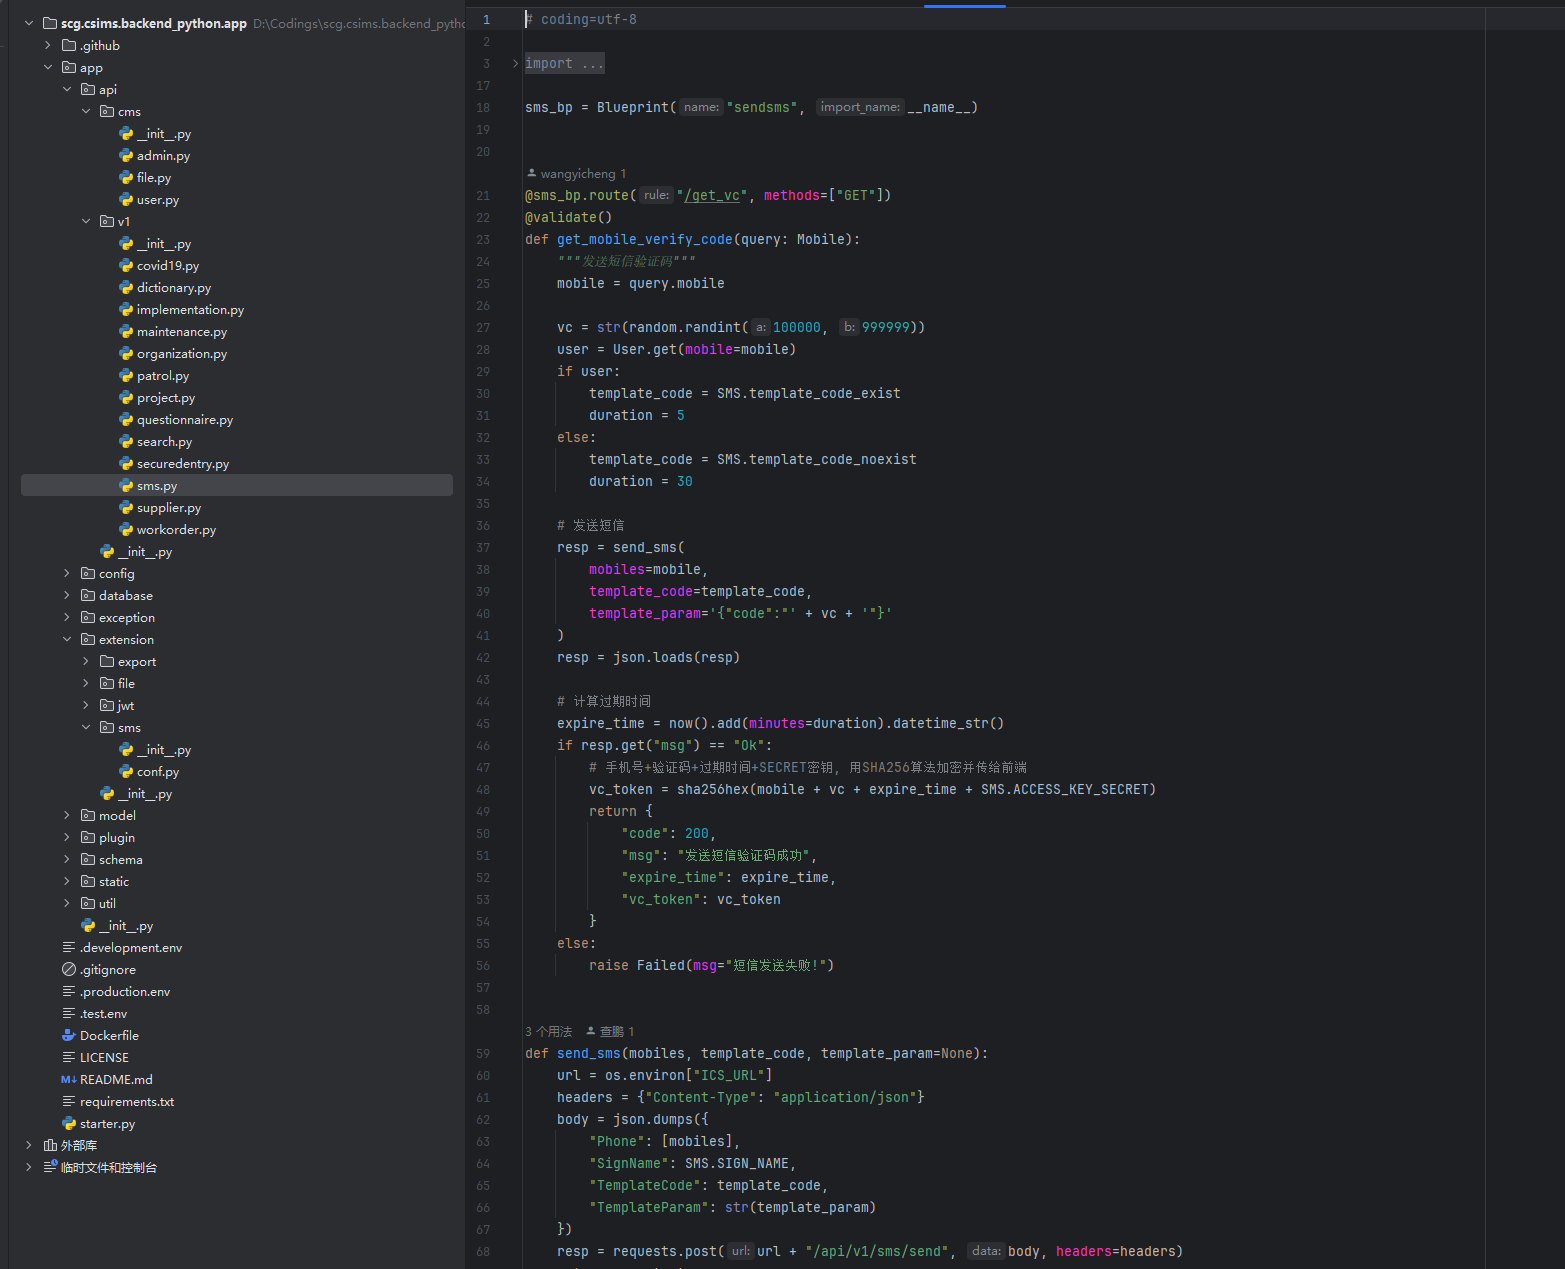Click the wangyicheng author inlay hint

tap(577, 173)
